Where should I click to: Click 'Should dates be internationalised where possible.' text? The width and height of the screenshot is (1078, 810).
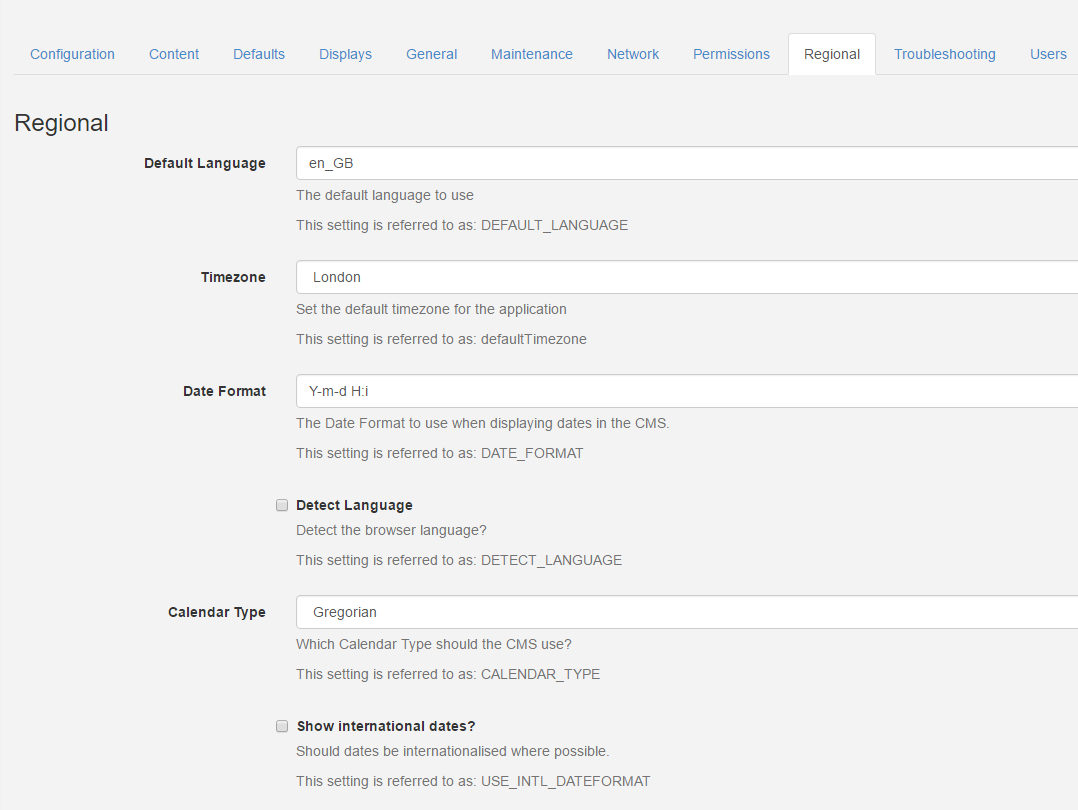coord(452,752)
